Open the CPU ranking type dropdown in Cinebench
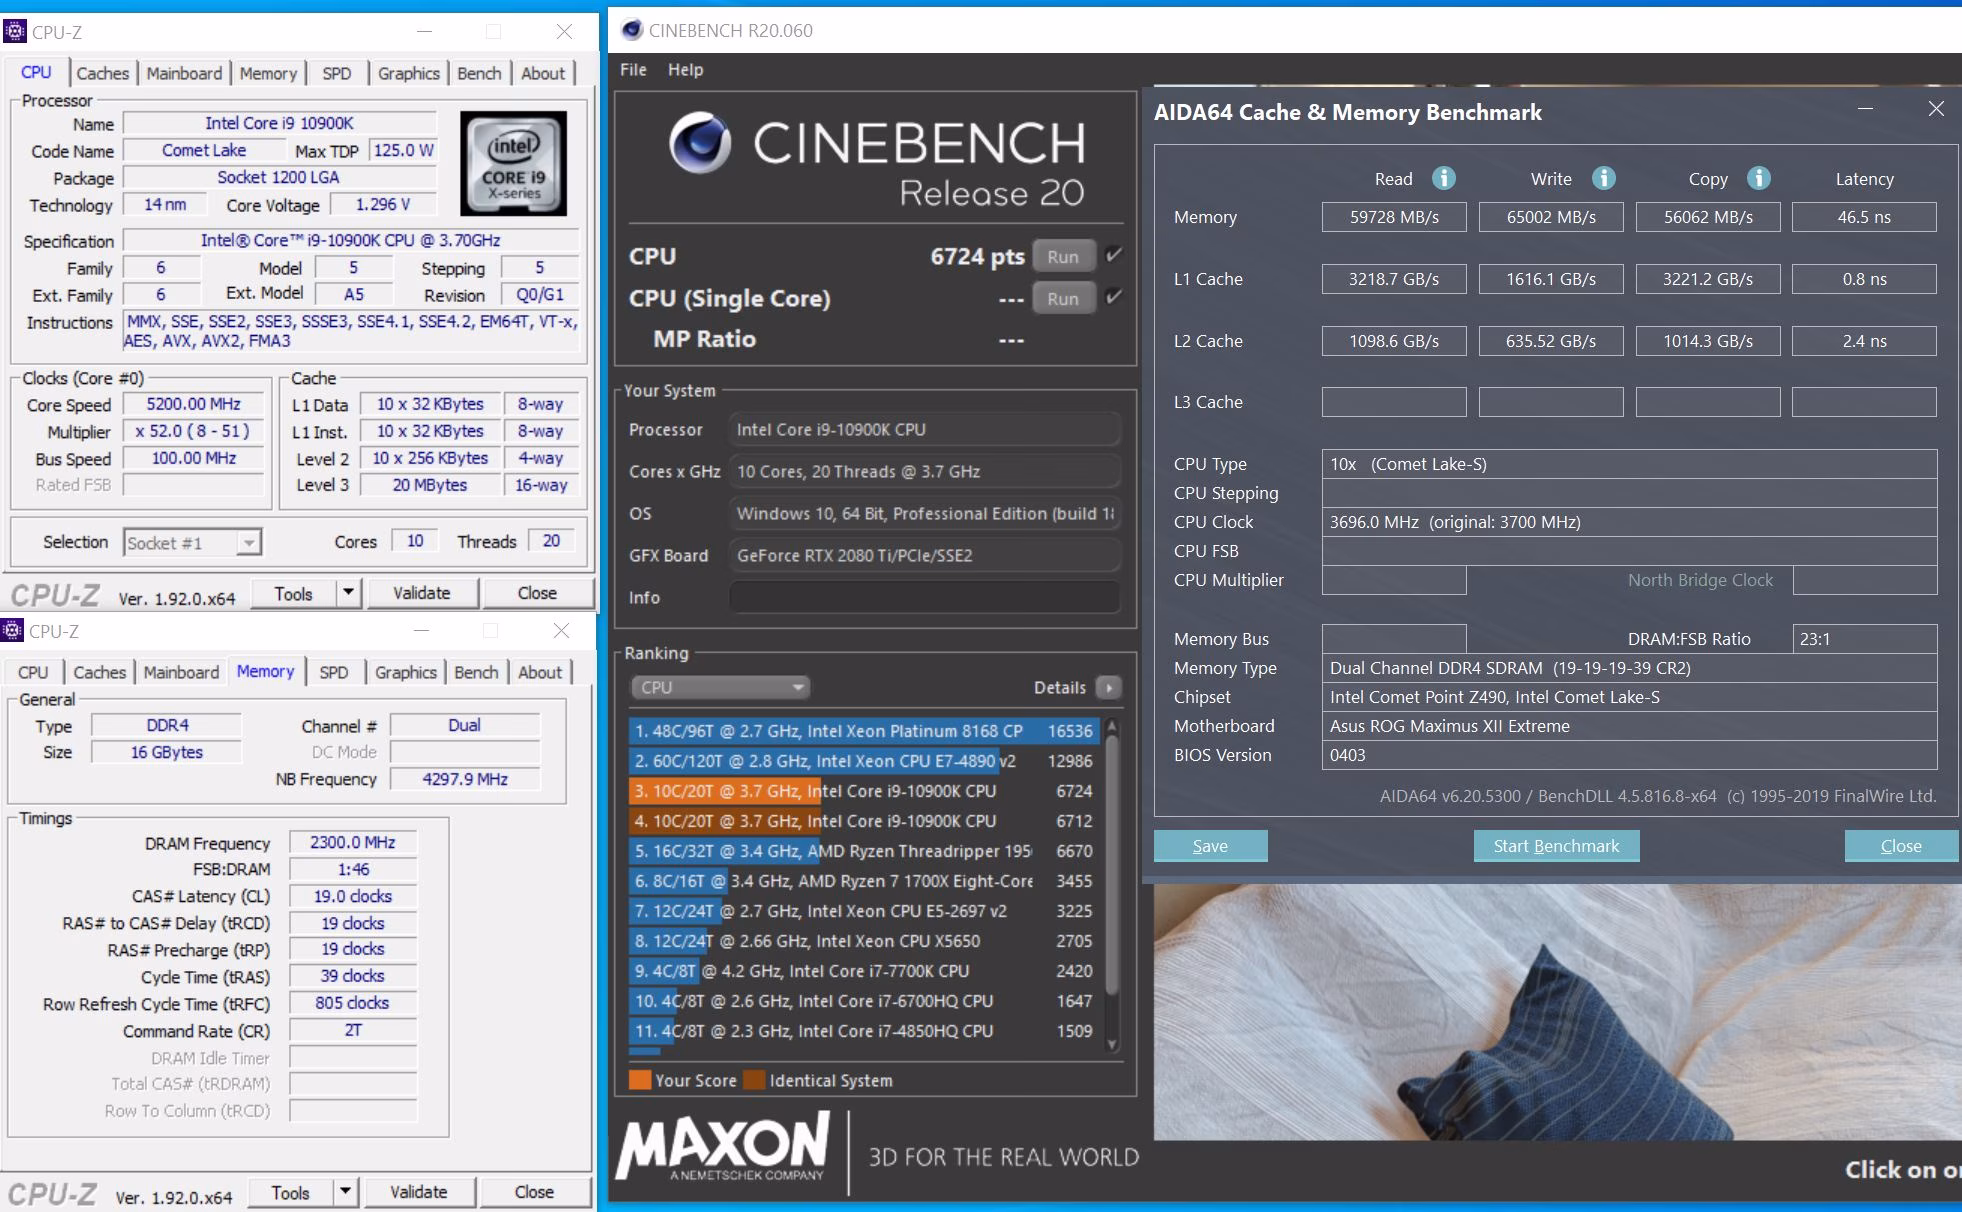 click(x=720, y=687)
